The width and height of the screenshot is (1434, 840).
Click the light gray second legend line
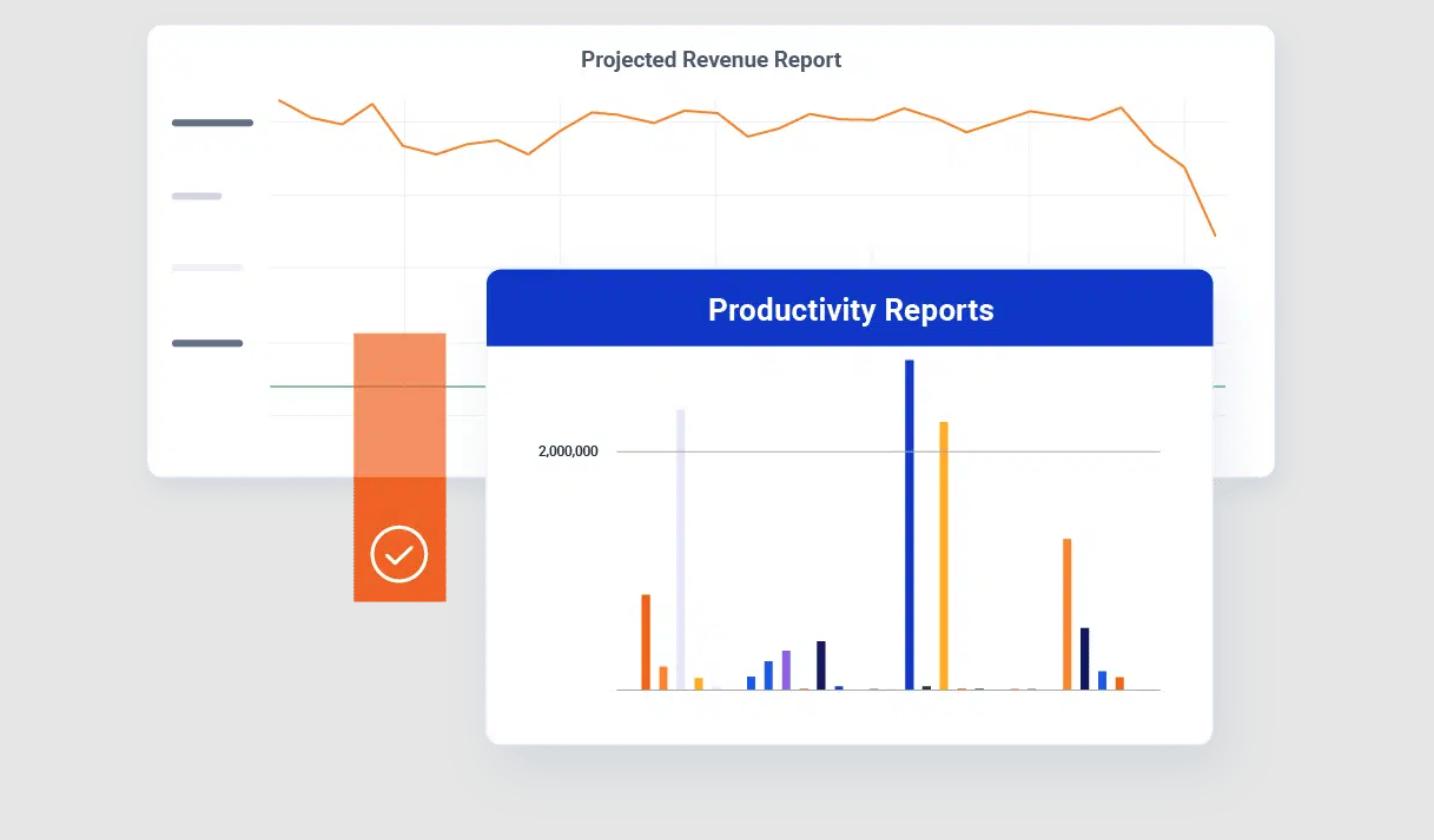point(197,196)
